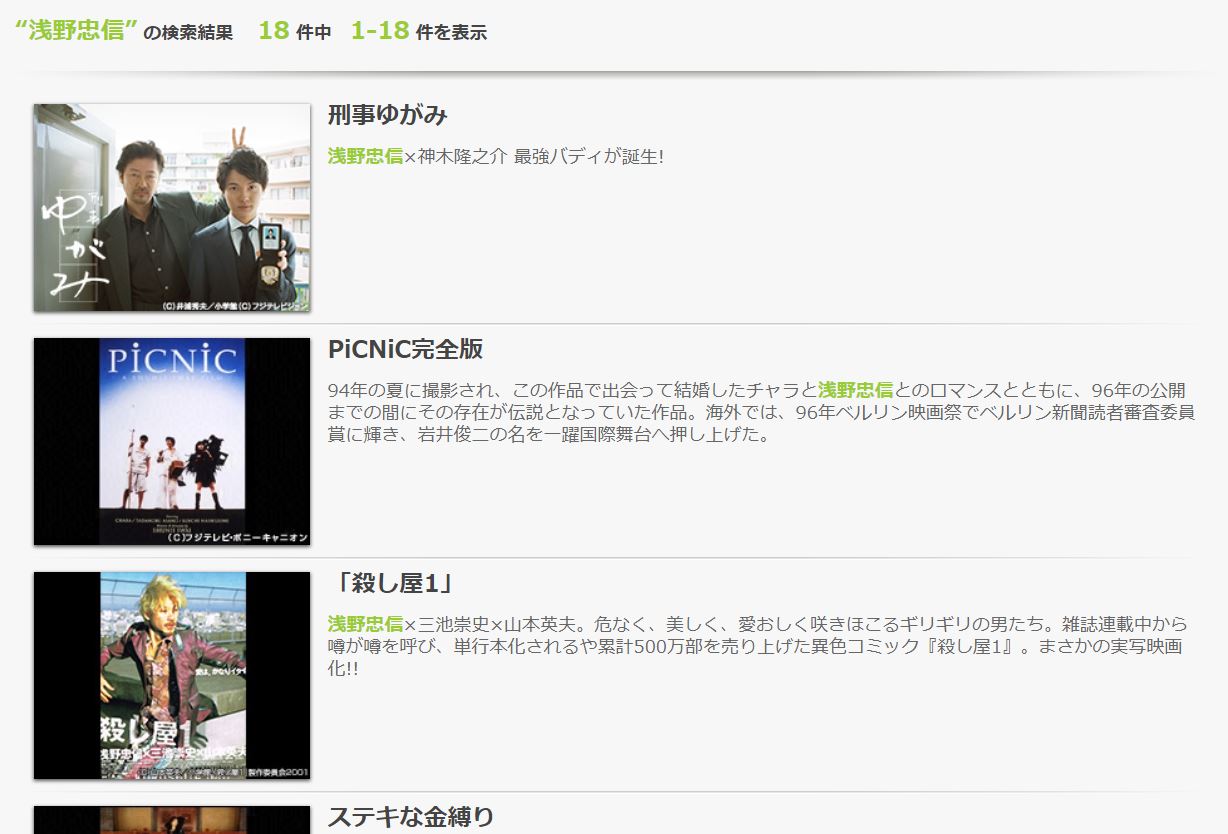Click the 18 件中 result count
The width and height of the screenshot is (1228, 834).
(294, 31)
